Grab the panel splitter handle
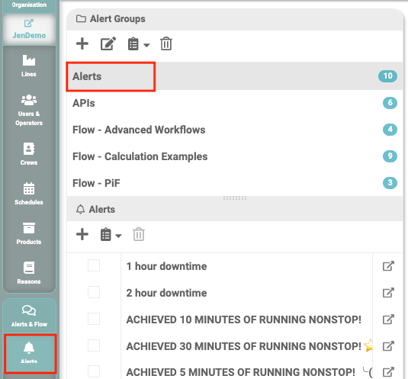408x379 pixels. point(235,198)
